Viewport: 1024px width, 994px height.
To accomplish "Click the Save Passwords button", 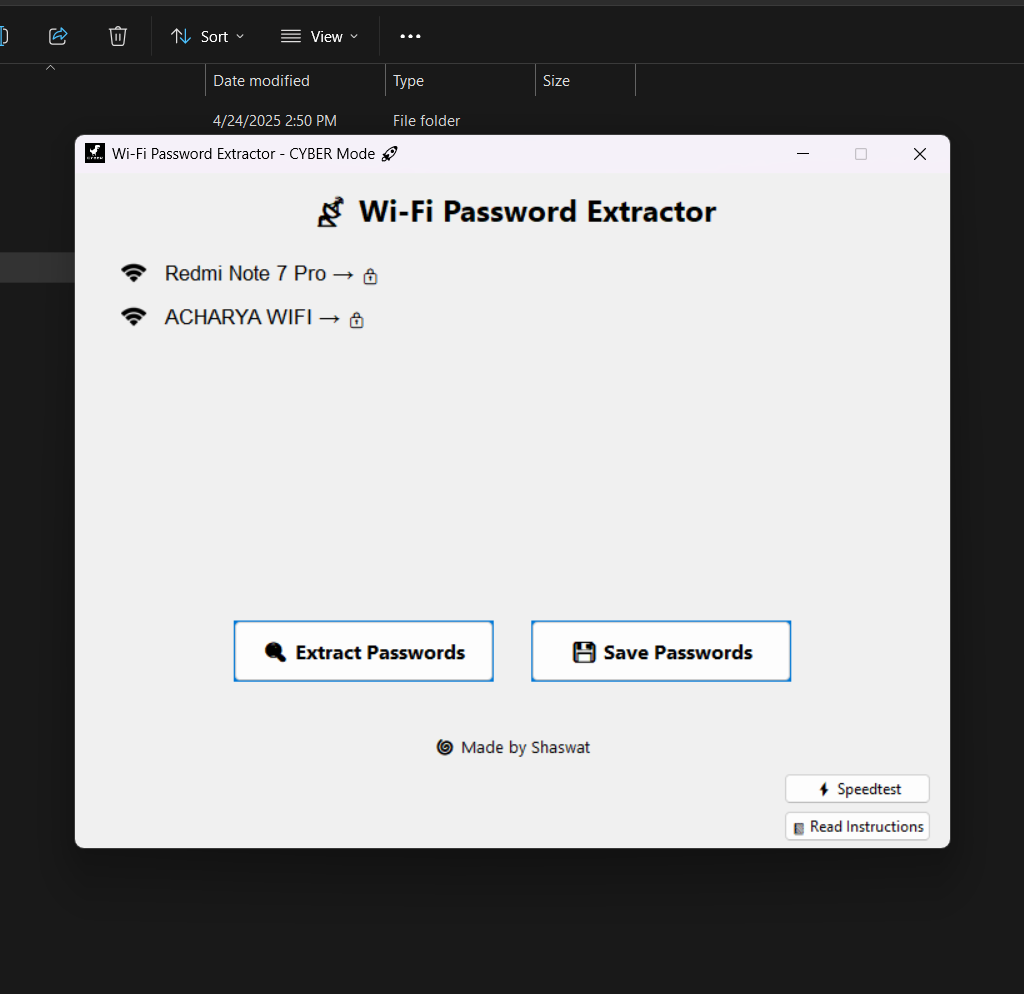I will (x=660, y=651).
